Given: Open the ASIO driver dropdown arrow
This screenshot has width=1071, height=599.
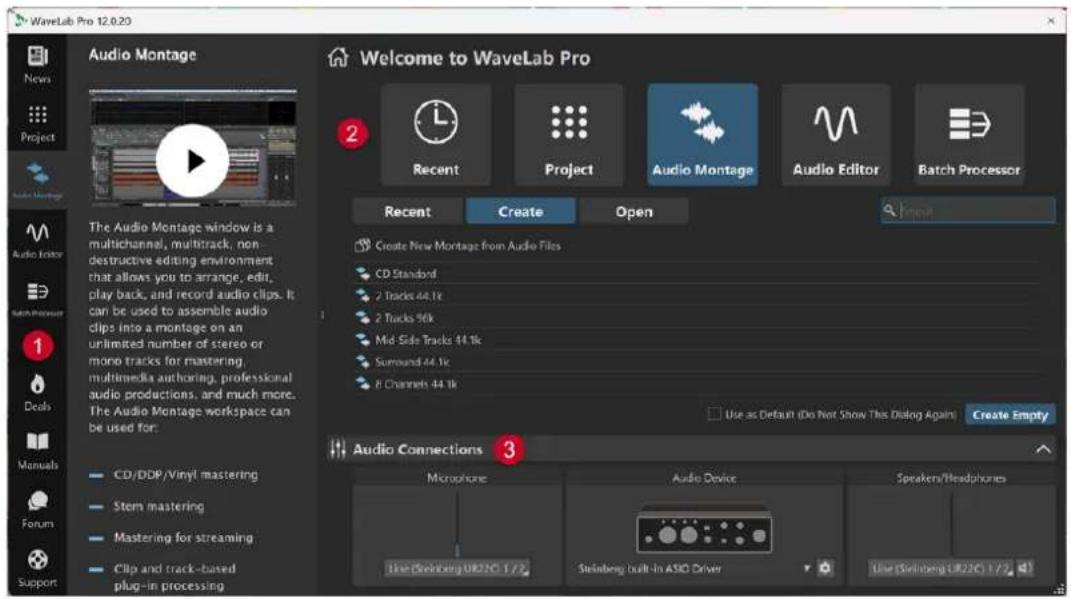Looking at the screenshot, I should click(807, 568).
